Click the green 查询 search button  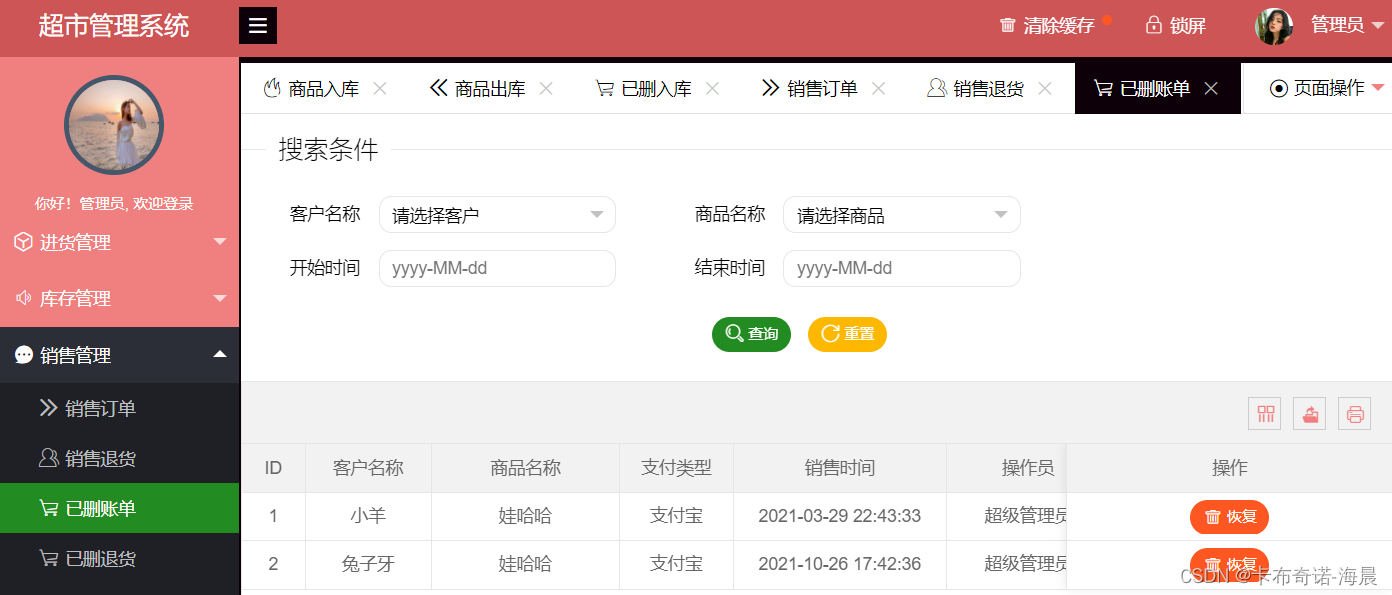click(751, 334)
